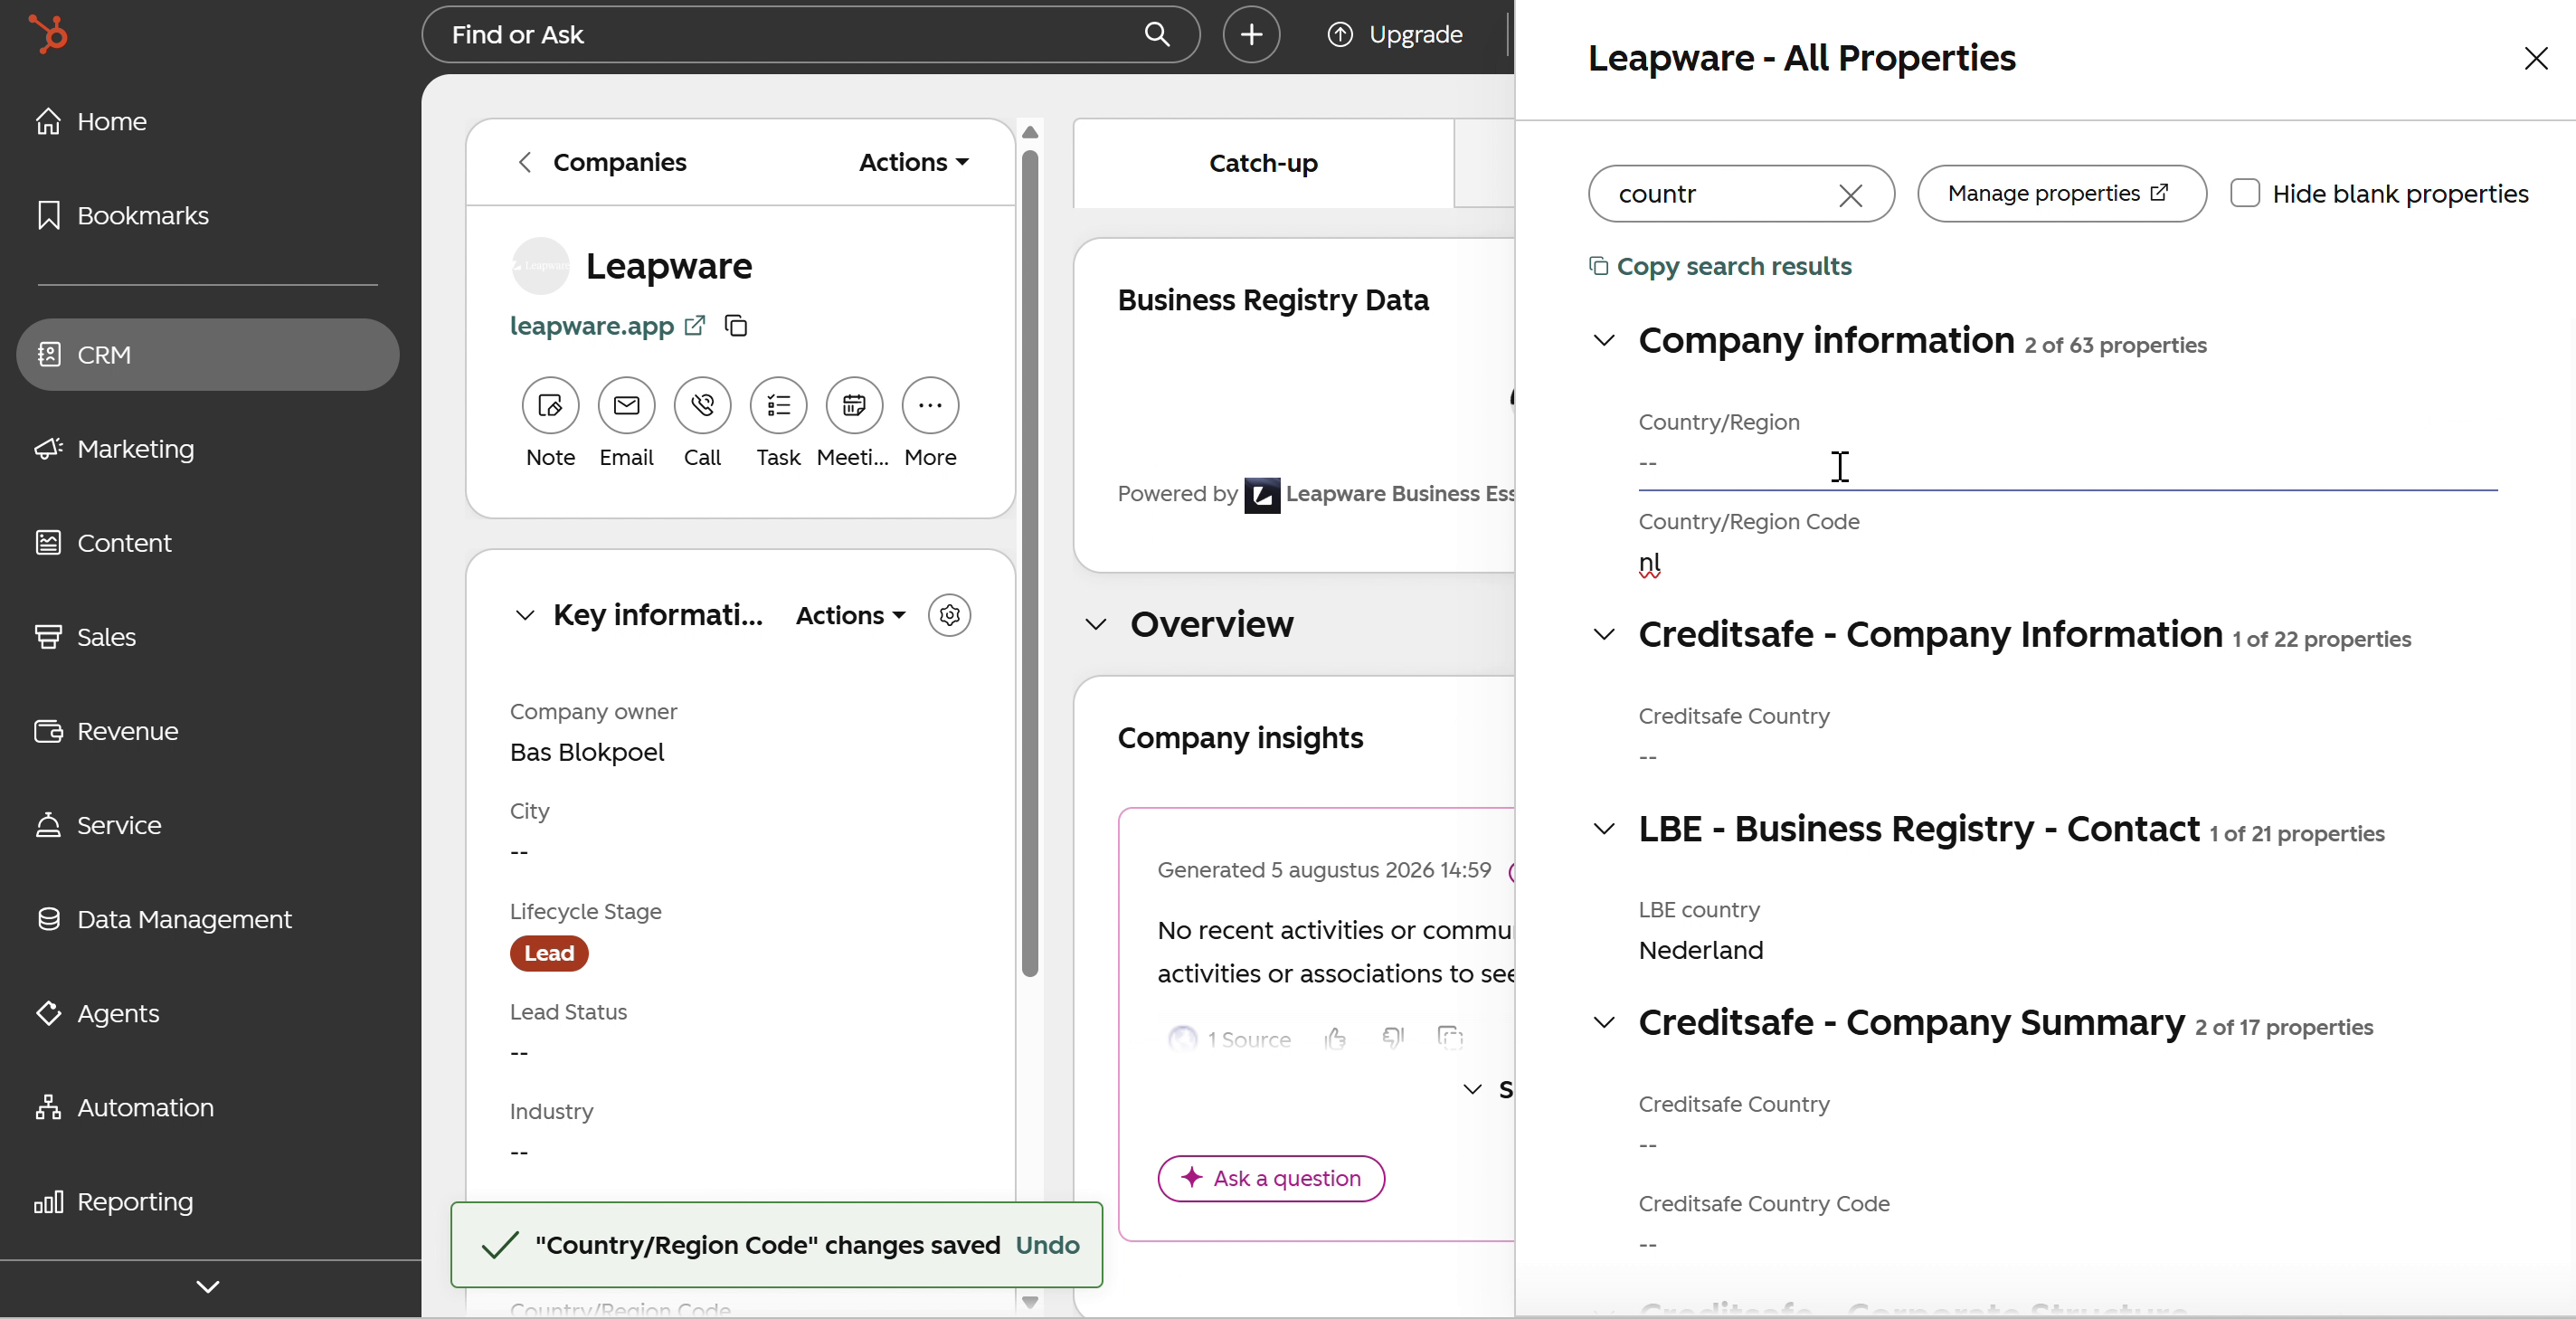Toggle Hide blank properties checkbox

pos(2244,193)
